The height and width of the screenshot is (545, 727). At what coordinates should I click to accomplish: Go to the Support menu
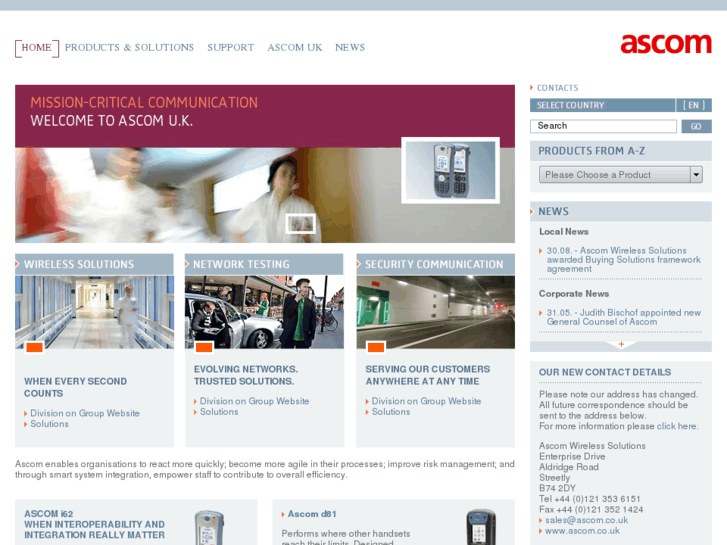coord(230,47)
